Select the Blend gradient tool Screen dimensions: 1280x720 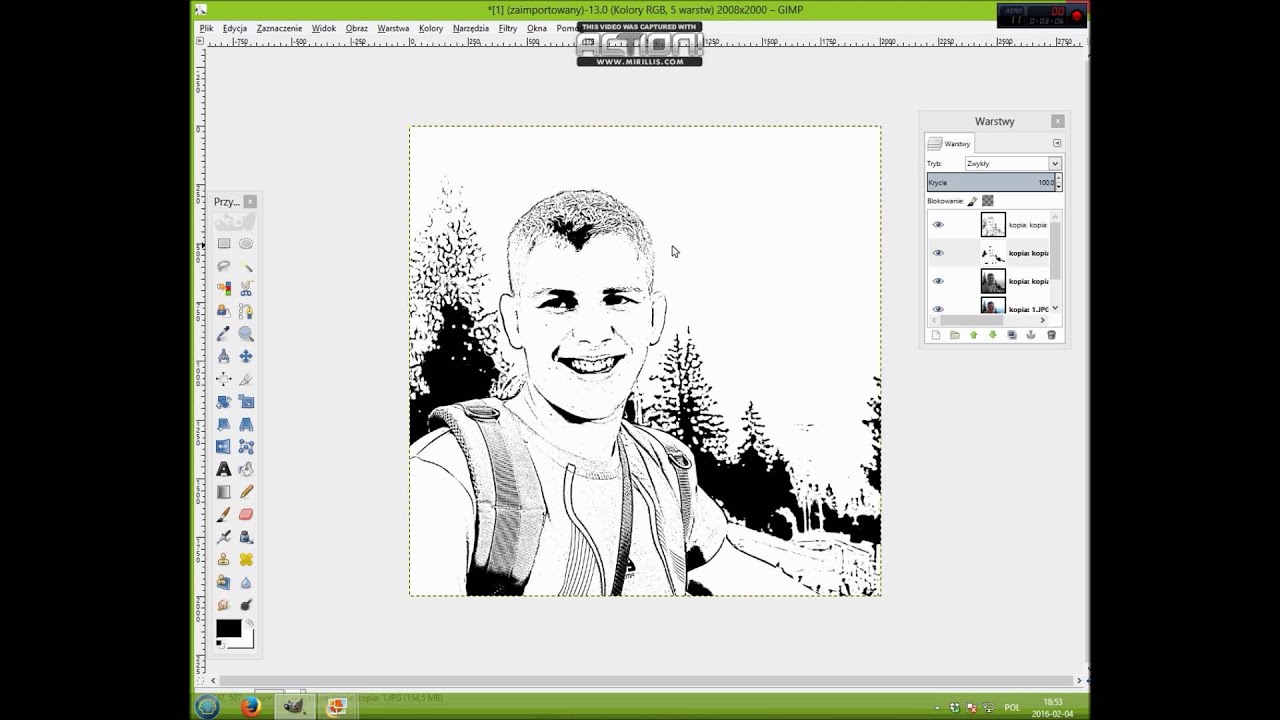224,492
